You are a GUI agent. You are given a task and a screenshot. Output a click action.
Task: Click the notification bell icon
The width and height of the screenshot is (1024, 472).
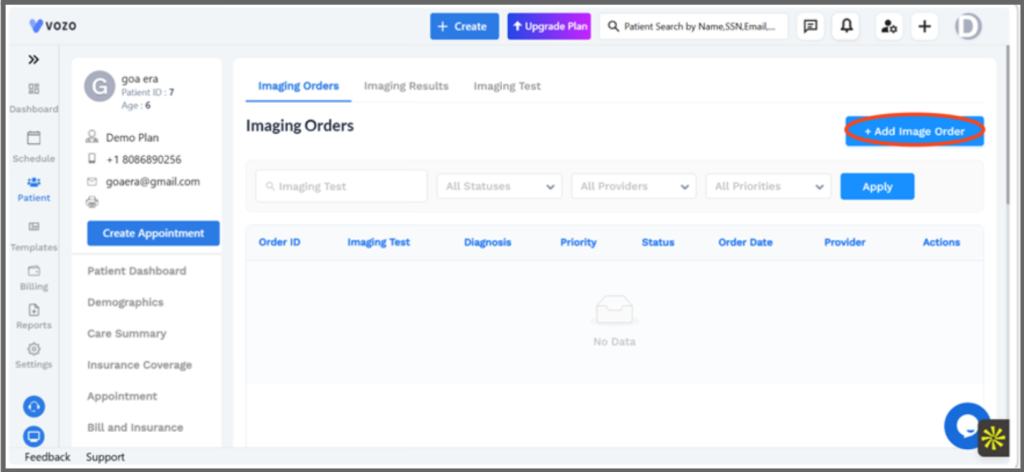pos(846,26)
